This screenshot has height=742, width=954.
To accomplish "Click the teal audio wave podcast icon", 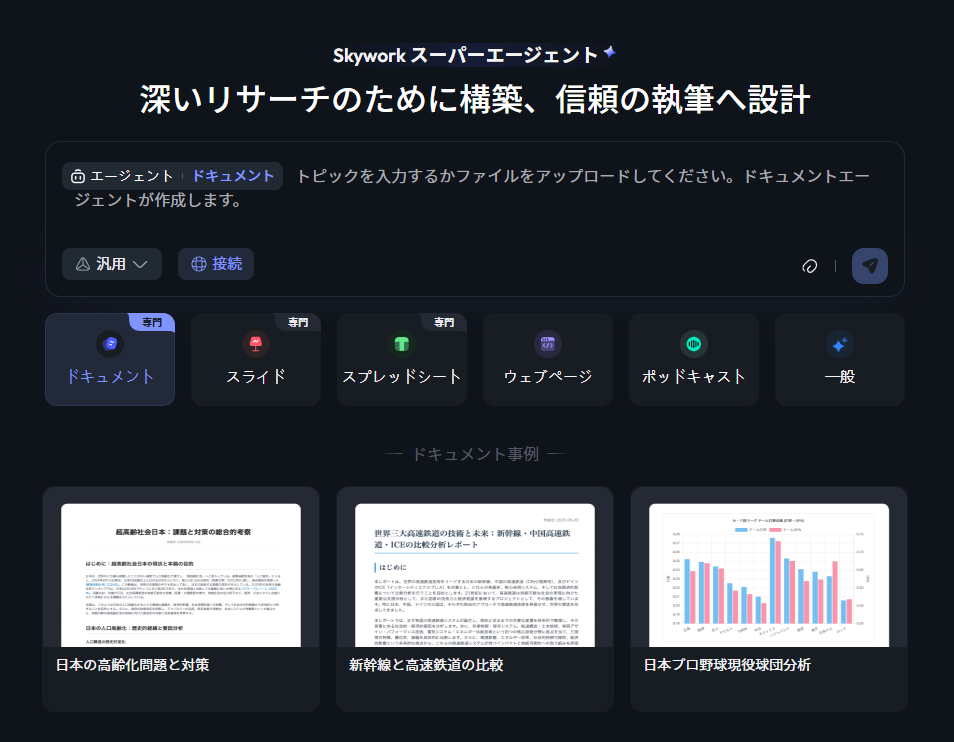I will pyautogui.click(x=694, y=344).
